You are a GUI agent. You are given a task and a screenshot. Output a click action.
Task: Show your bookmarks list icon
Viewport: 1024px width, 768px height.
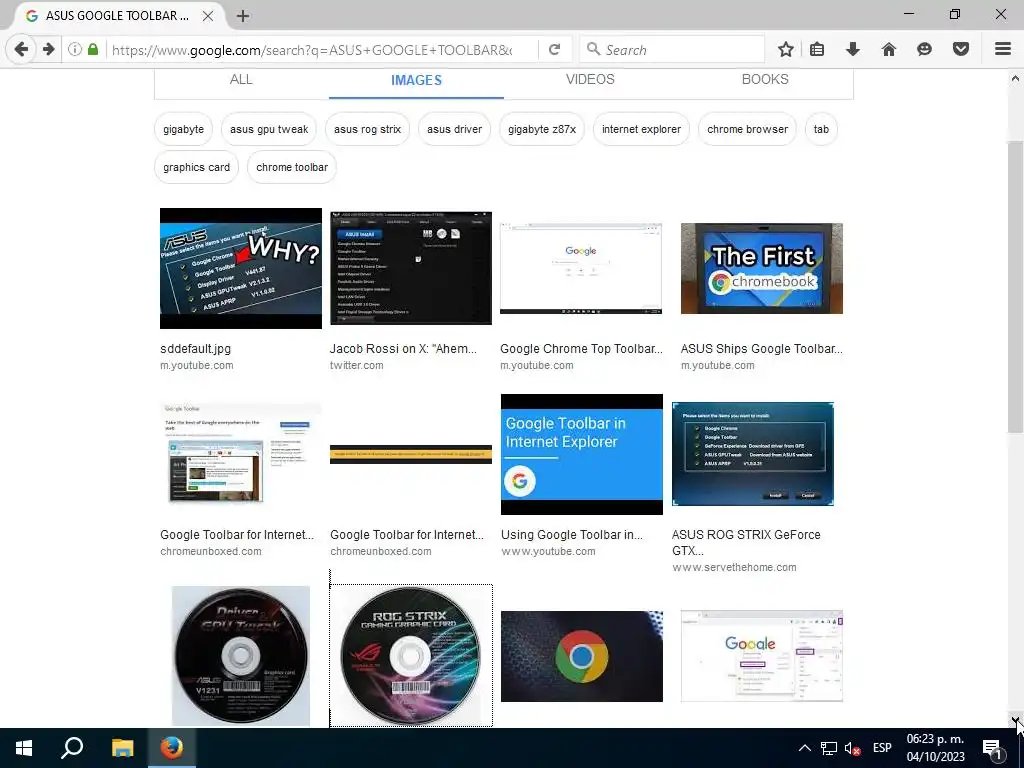817,49
